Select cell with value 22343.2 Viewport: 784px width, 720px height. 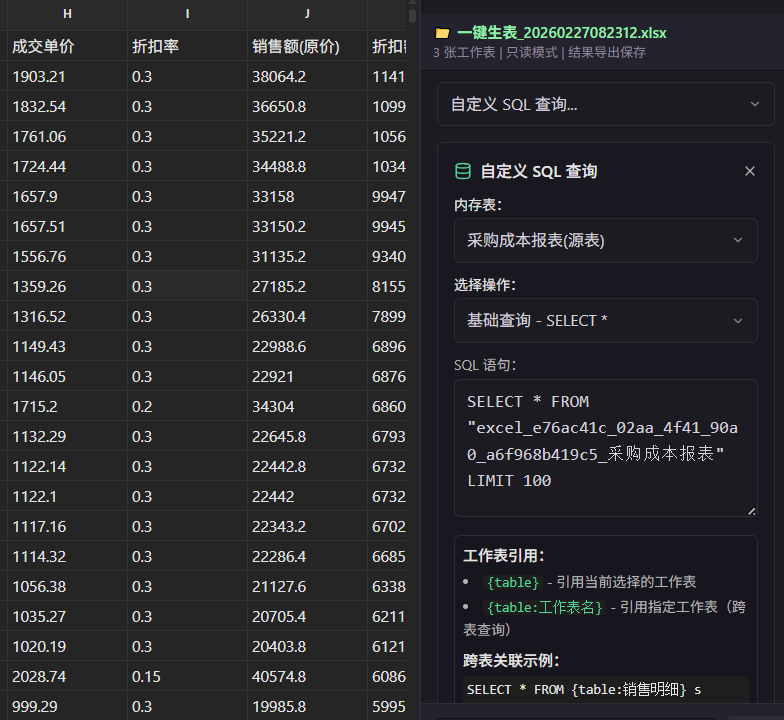tap(308, 526)
